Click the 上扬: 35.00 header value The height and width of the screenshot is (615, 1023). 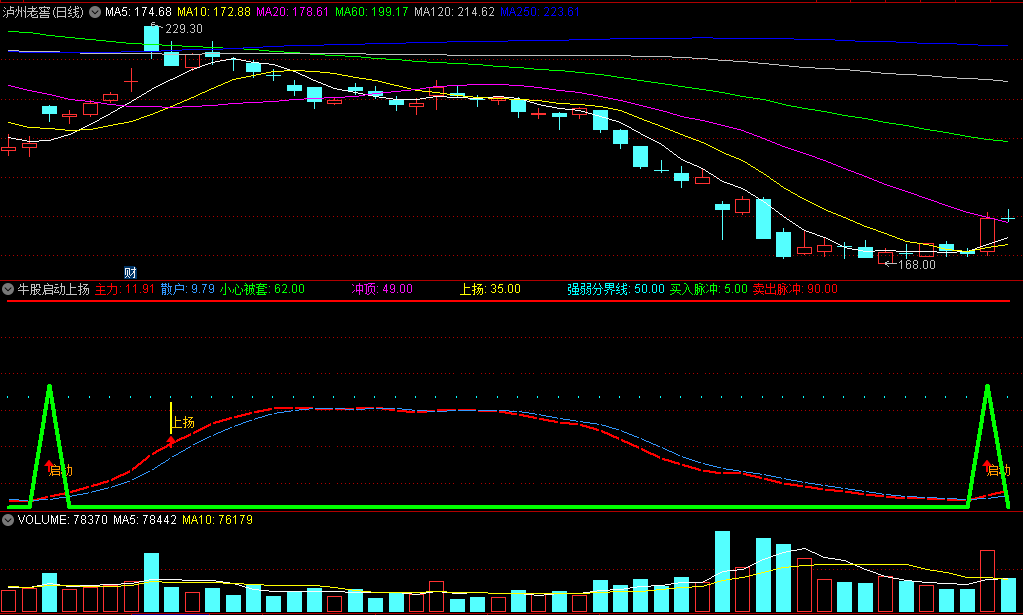[490, 289]
